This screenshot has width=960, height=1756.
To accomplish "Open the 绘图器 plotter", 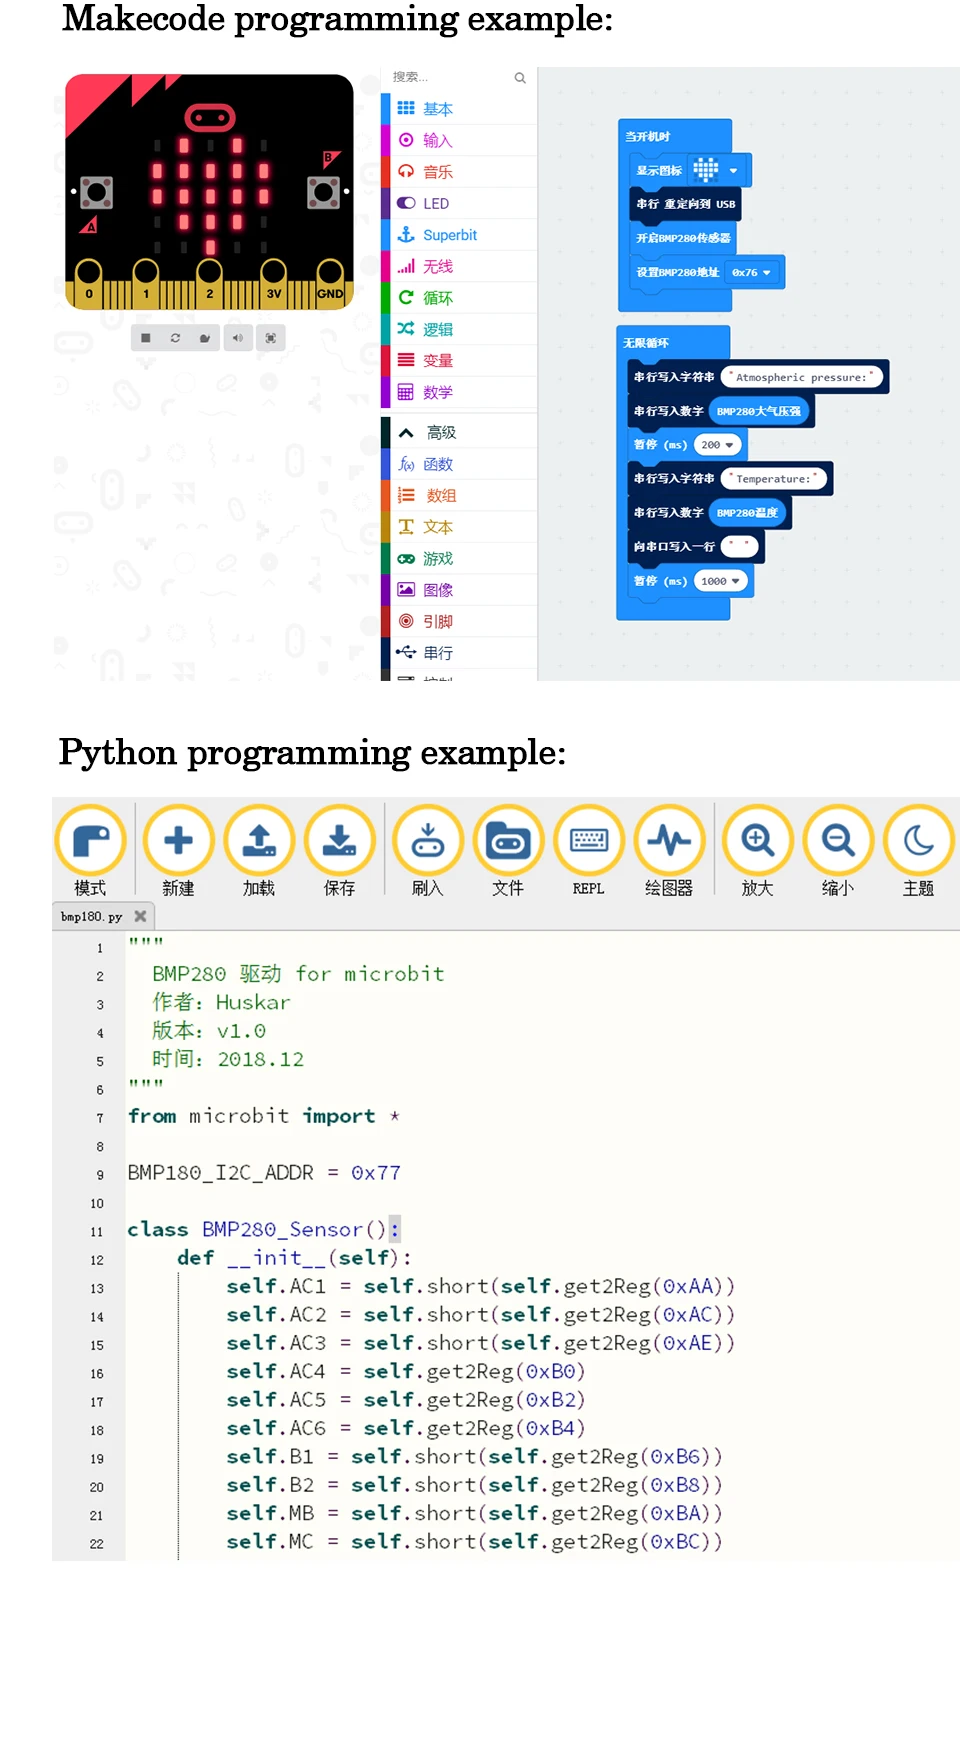I will 668,841.
